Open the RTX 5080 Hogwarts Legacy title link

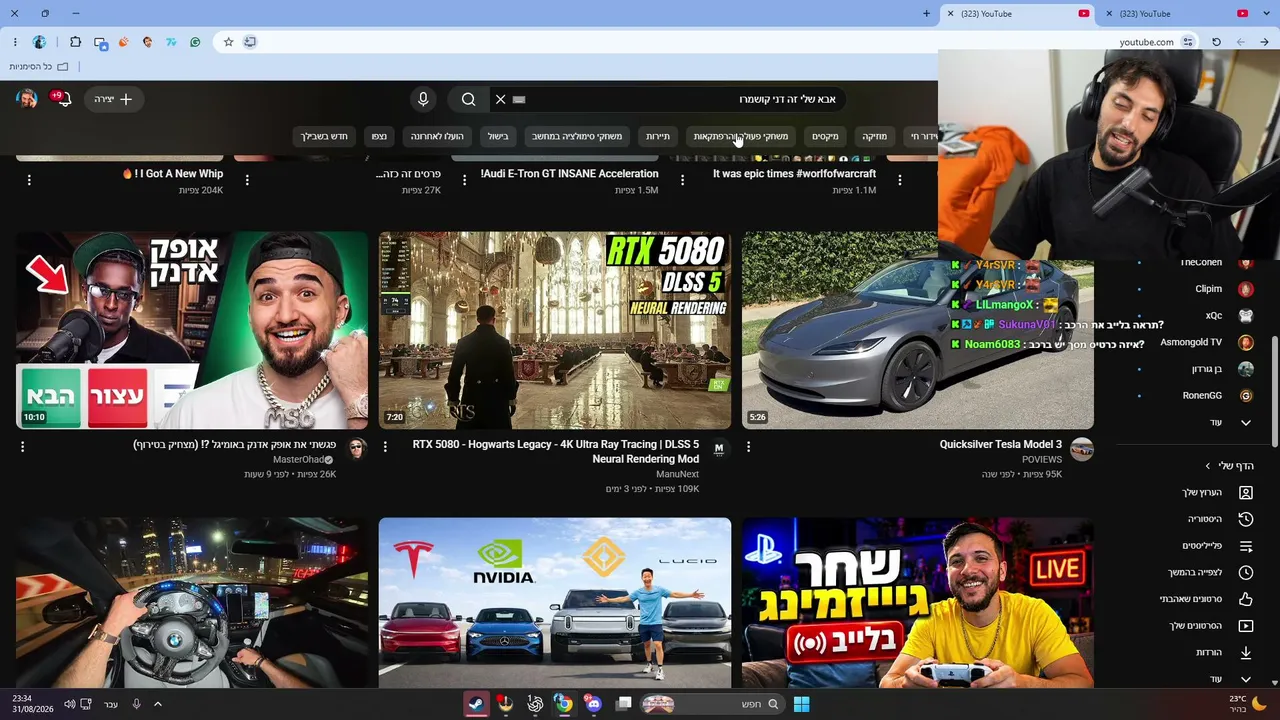point(556,452)
